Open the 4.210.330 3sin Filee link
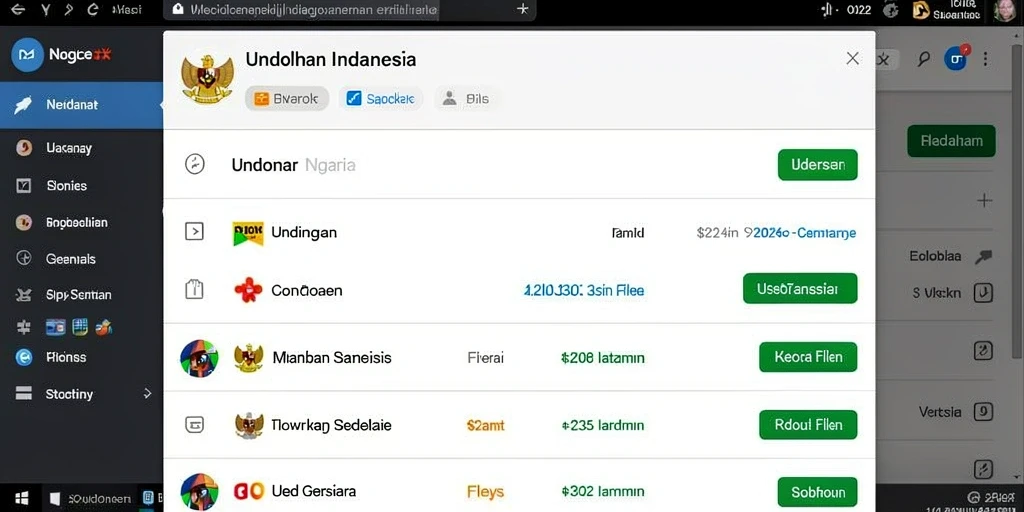This screenshot has width=1024, height=512. click(584, 290)
